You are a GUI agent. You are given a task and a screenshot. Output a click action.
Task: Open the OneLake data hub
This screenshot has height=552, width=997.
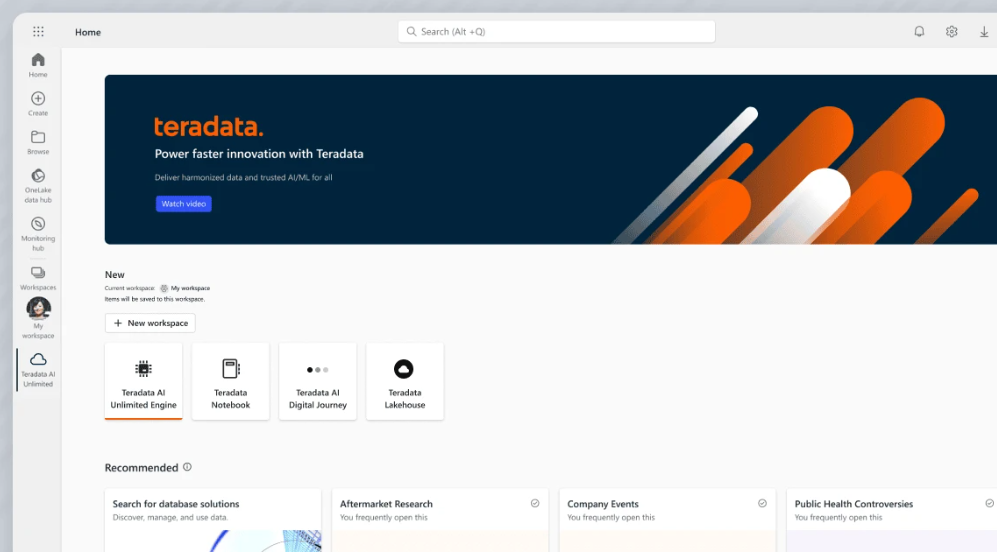(38, 186)
